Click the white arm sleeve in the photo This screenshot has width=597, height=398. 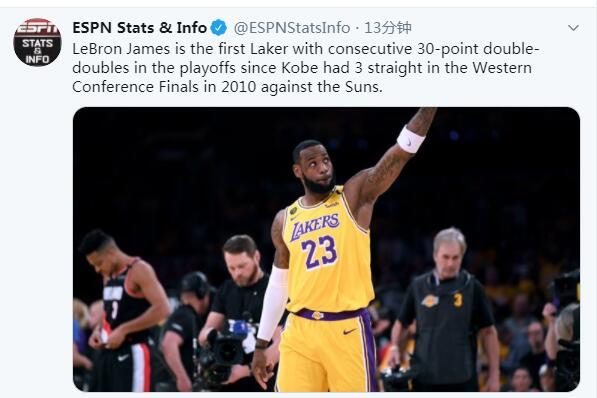(x=273, y=303)
